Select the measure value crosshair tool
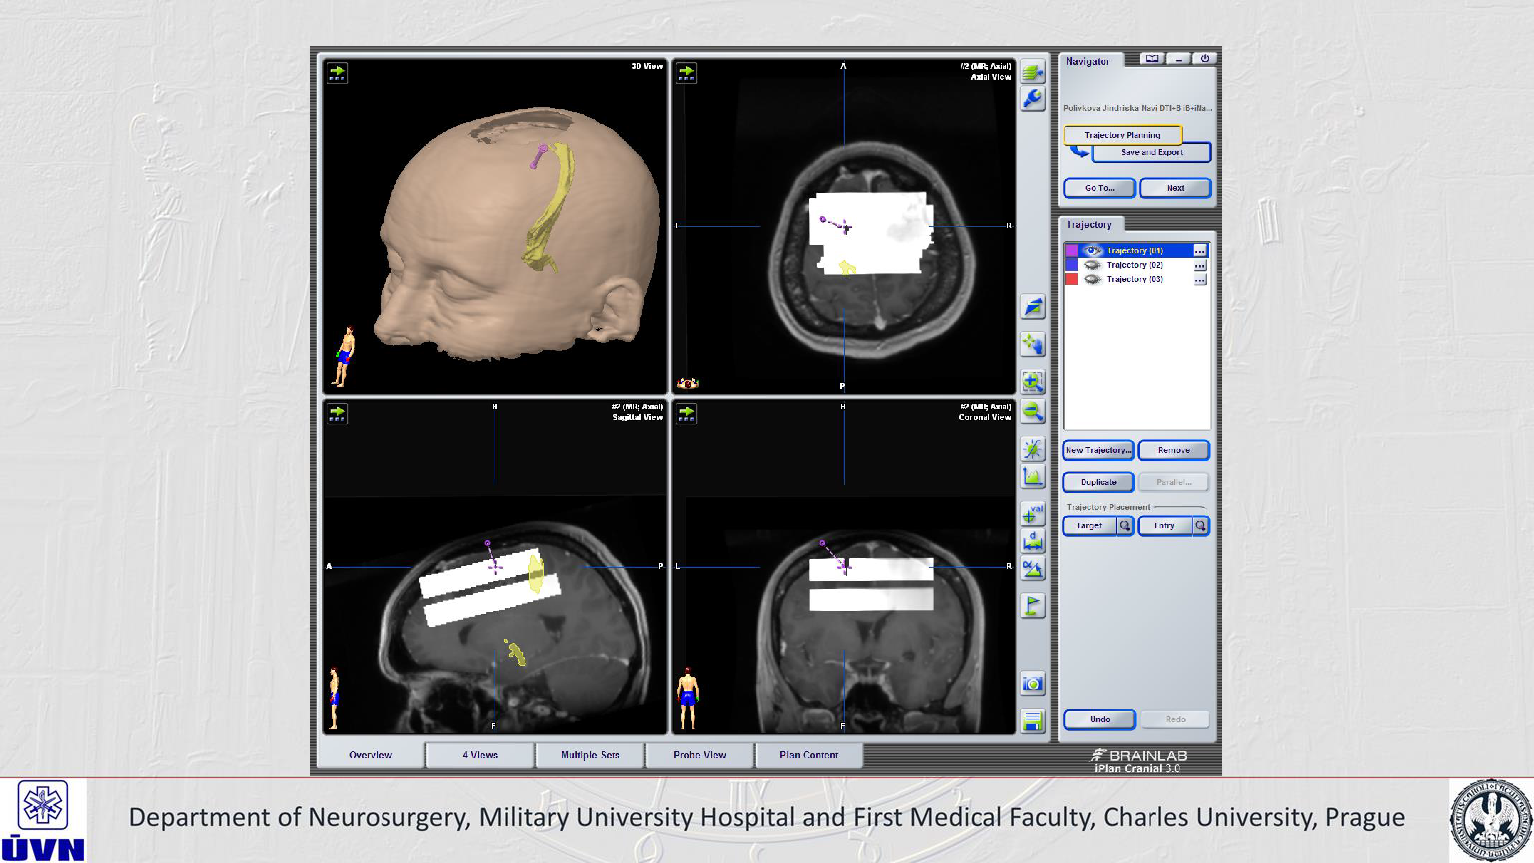The image size is (1534, 863). [1032, 514]
